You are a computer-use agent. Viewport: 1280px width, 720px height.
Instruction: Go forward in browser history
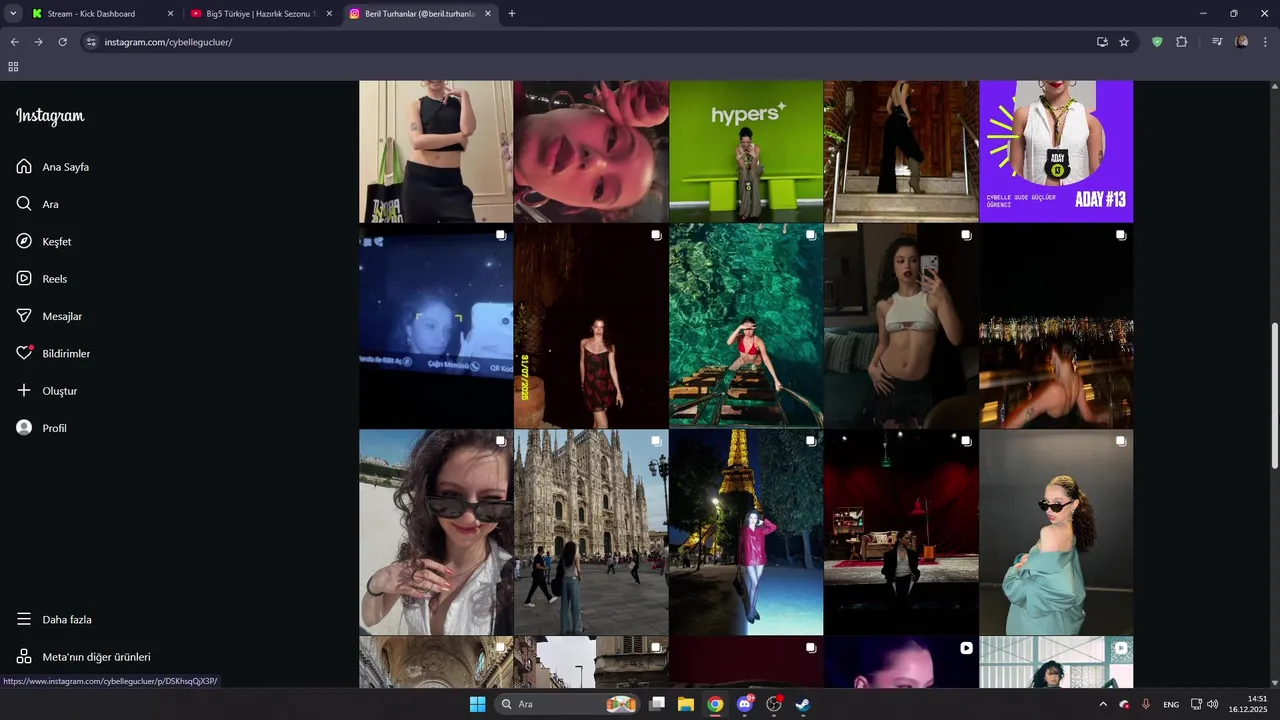point(38,42)
